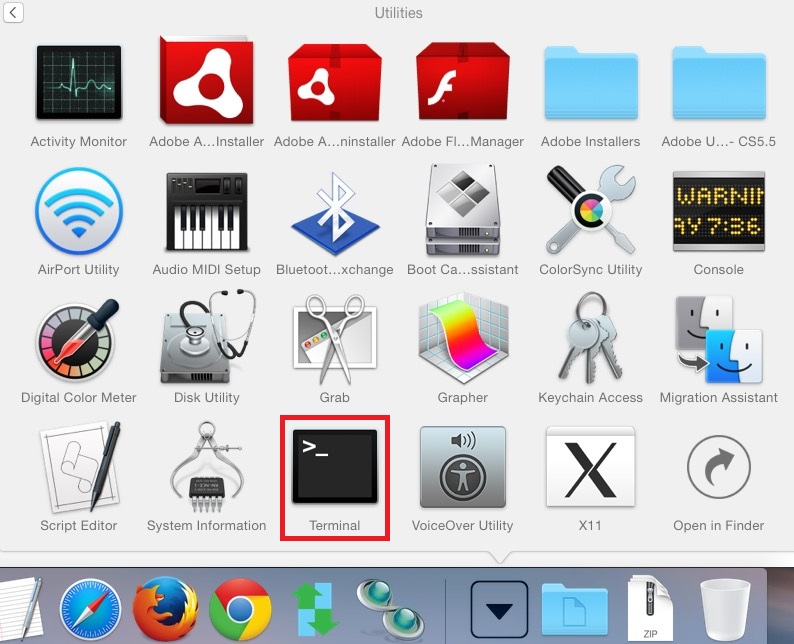The width and height of the screenshot is (794, 644).
Task: Click the Digital Color Meter label
Action: pyautogui.click(x=78, y=397)
